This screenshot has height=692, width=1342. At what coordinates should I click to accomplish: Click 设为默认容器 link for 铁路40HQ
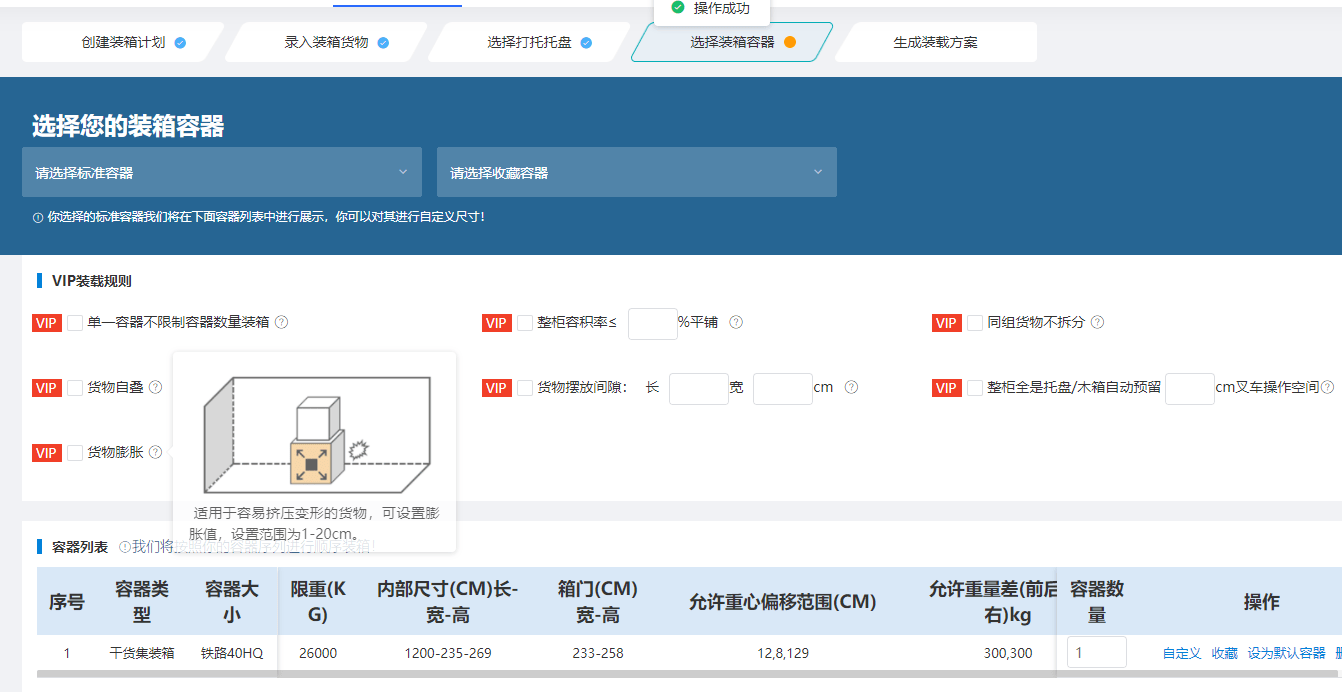[x=1286, y=653]
